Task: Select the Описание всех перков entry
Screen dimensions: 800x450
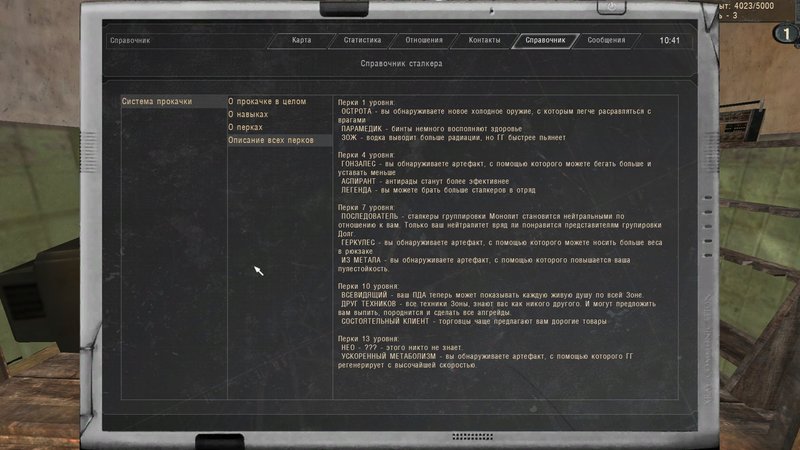Action: click(x=273, y=141)
